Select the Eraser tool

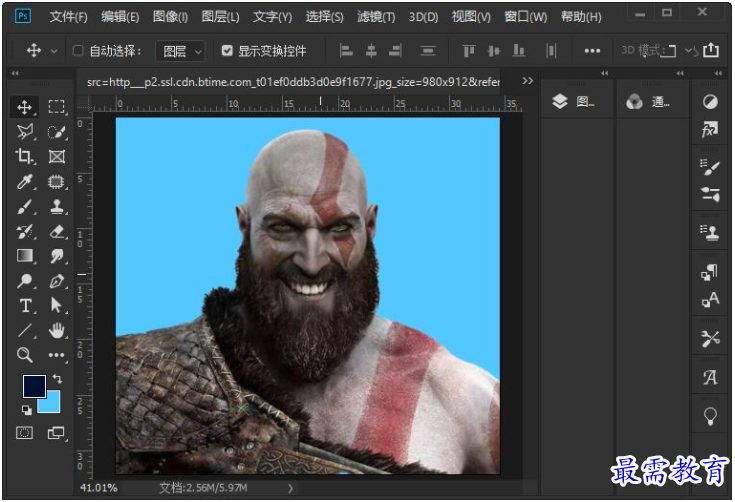[56, 231]
